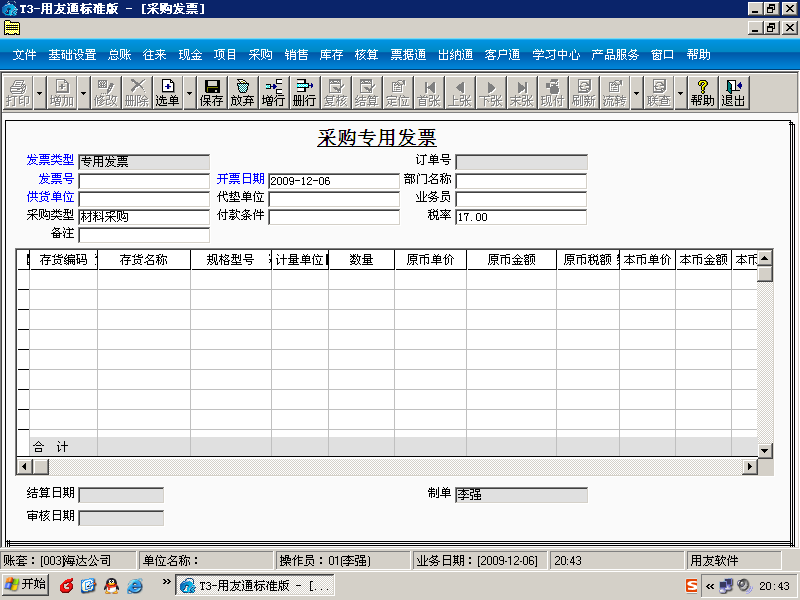Click the 流转 transfer toolbar icon

(x=615, y=92)
